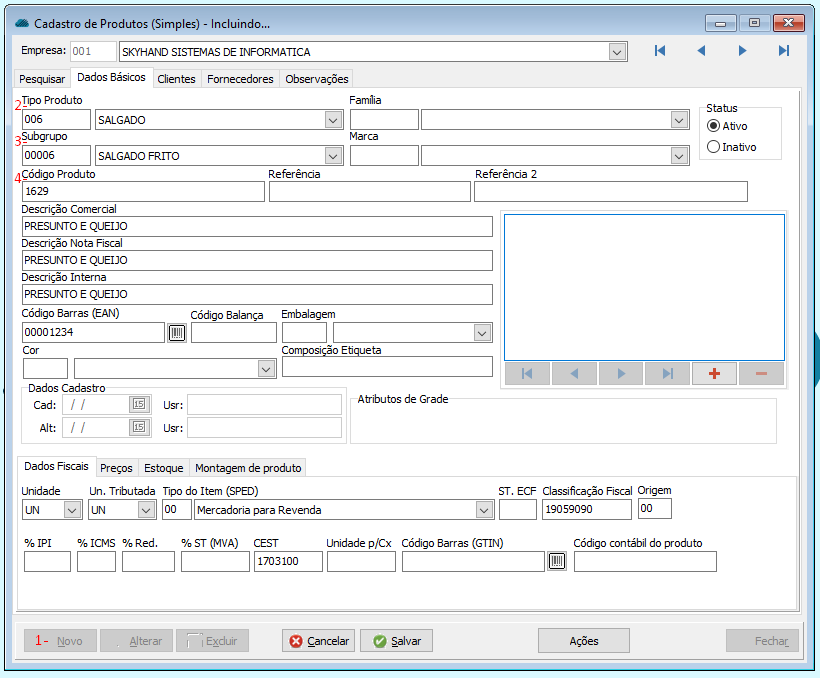This screenshot has width=820, height=678.
Task: Open calendar picker for Cad date
Action: [x=138, y=404]
